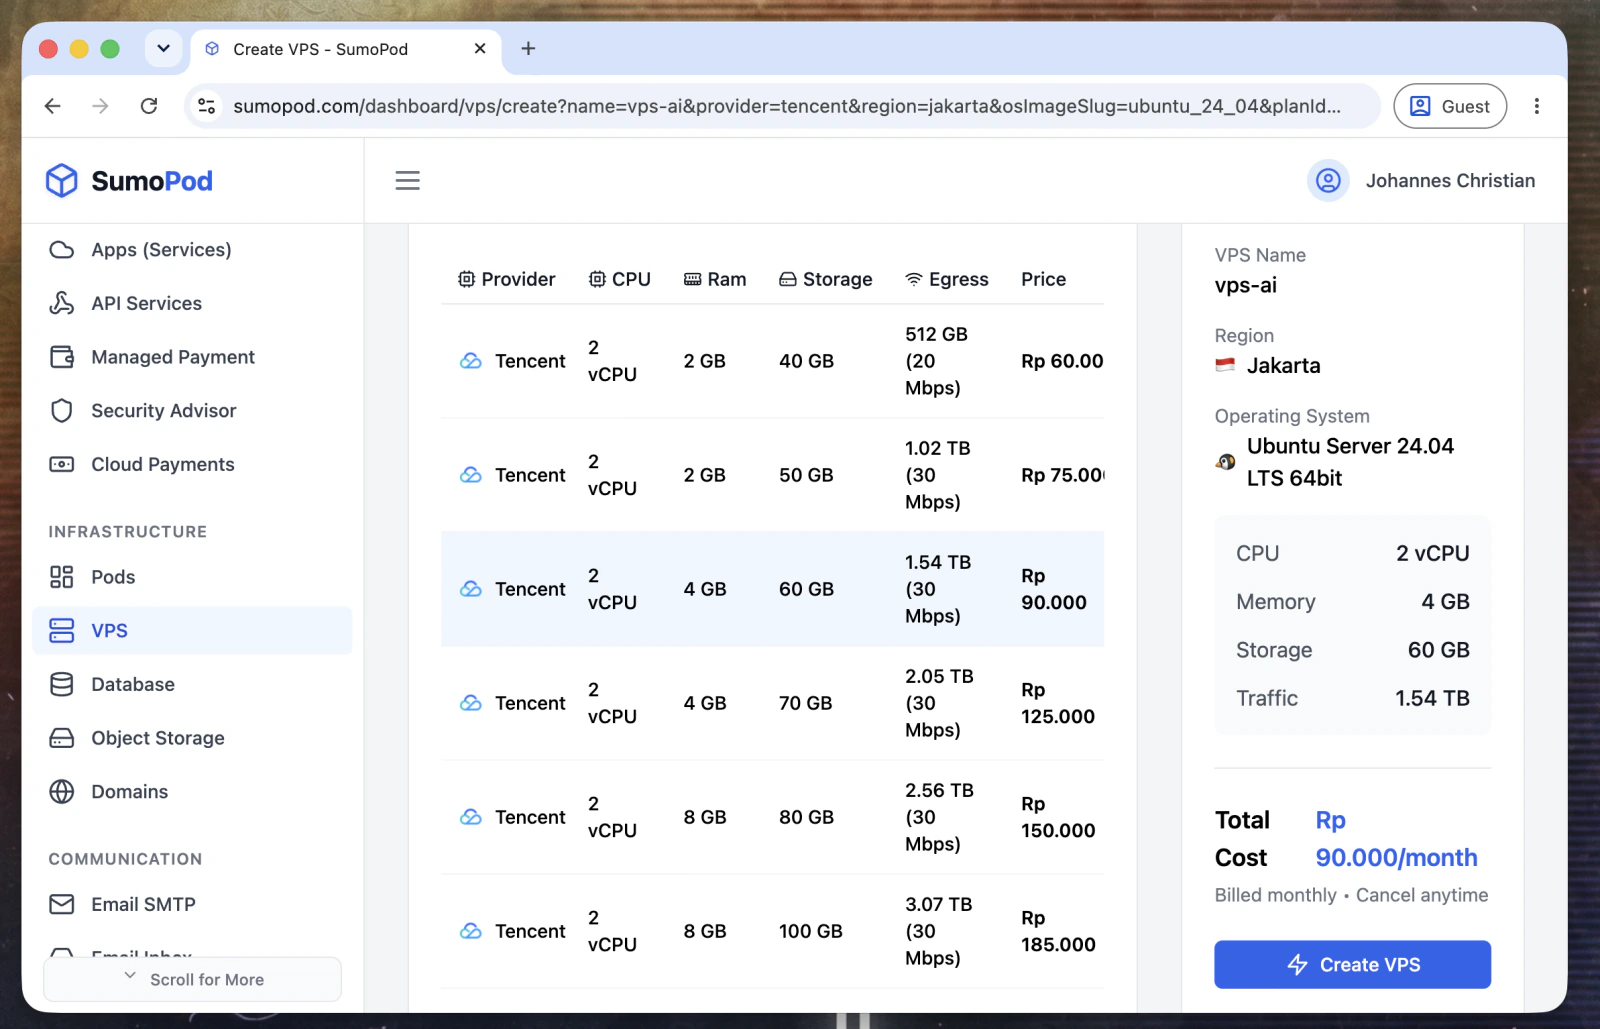Screen dimensions: 1600x1029
Task: Click the Cloud Payments banknote icon
Action: click(x=62, y=464)
